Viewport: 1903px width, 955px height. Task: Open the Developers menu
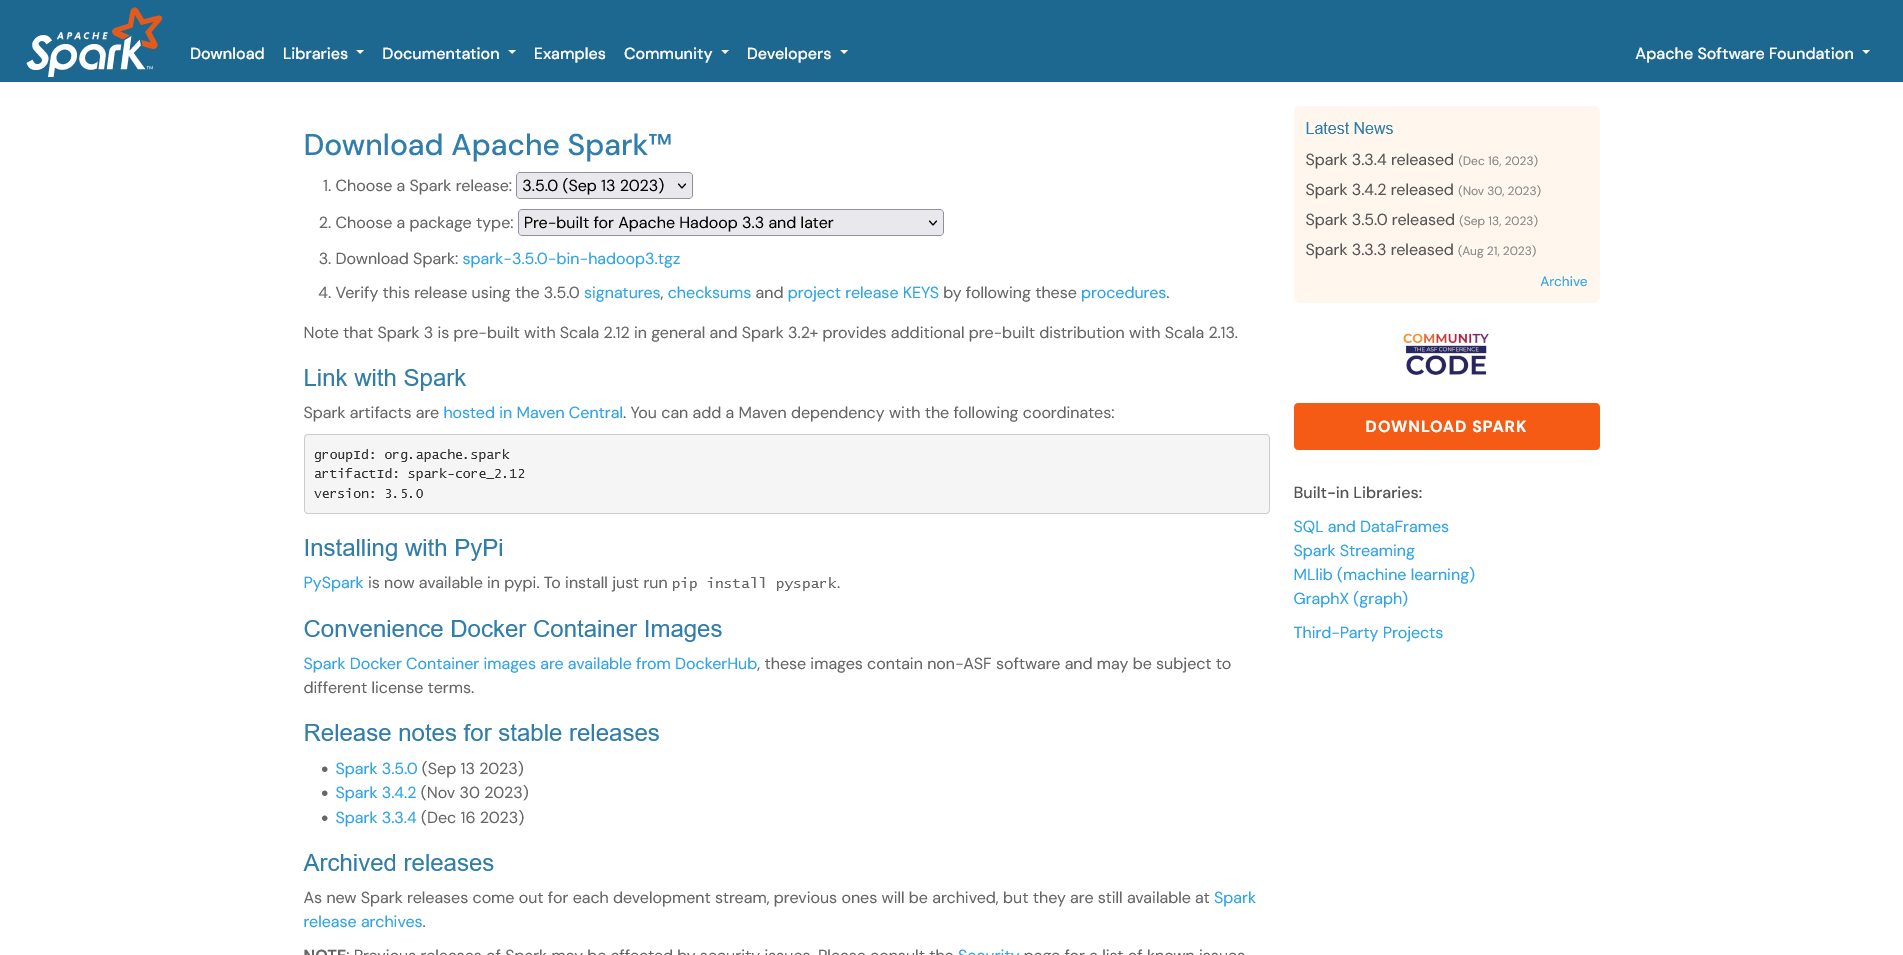(797, 54)
